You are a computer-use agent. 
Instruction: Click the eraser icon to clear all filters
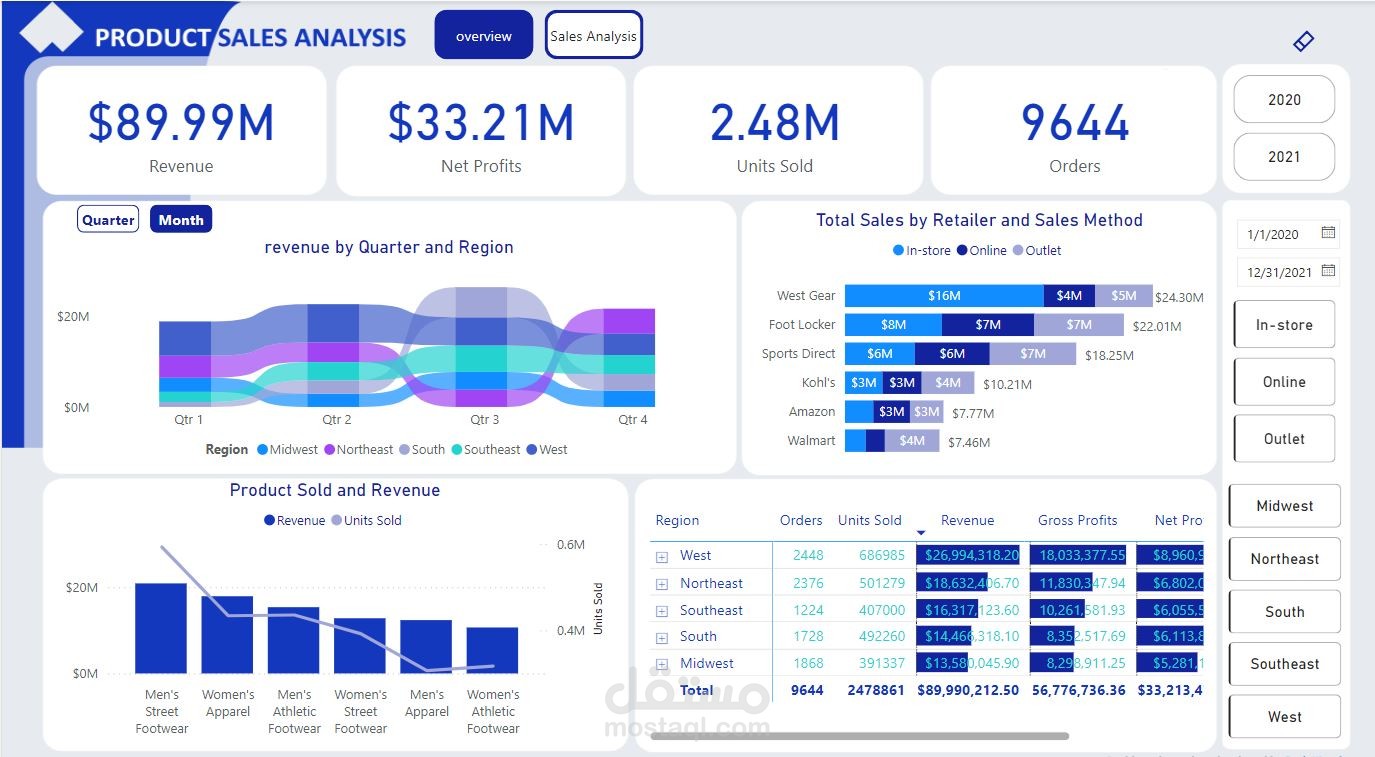coord(1302,41)
